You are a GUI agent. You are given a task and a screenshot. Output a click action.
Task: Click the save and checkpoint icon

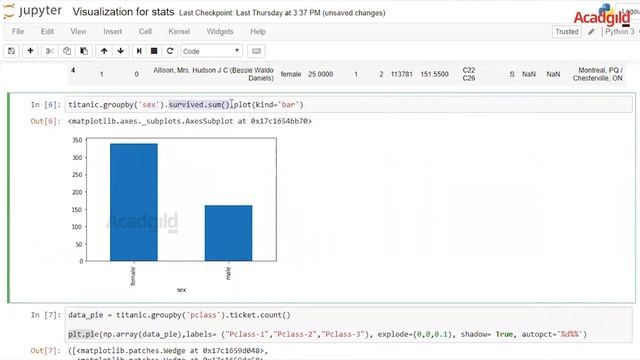click(11, 51)
